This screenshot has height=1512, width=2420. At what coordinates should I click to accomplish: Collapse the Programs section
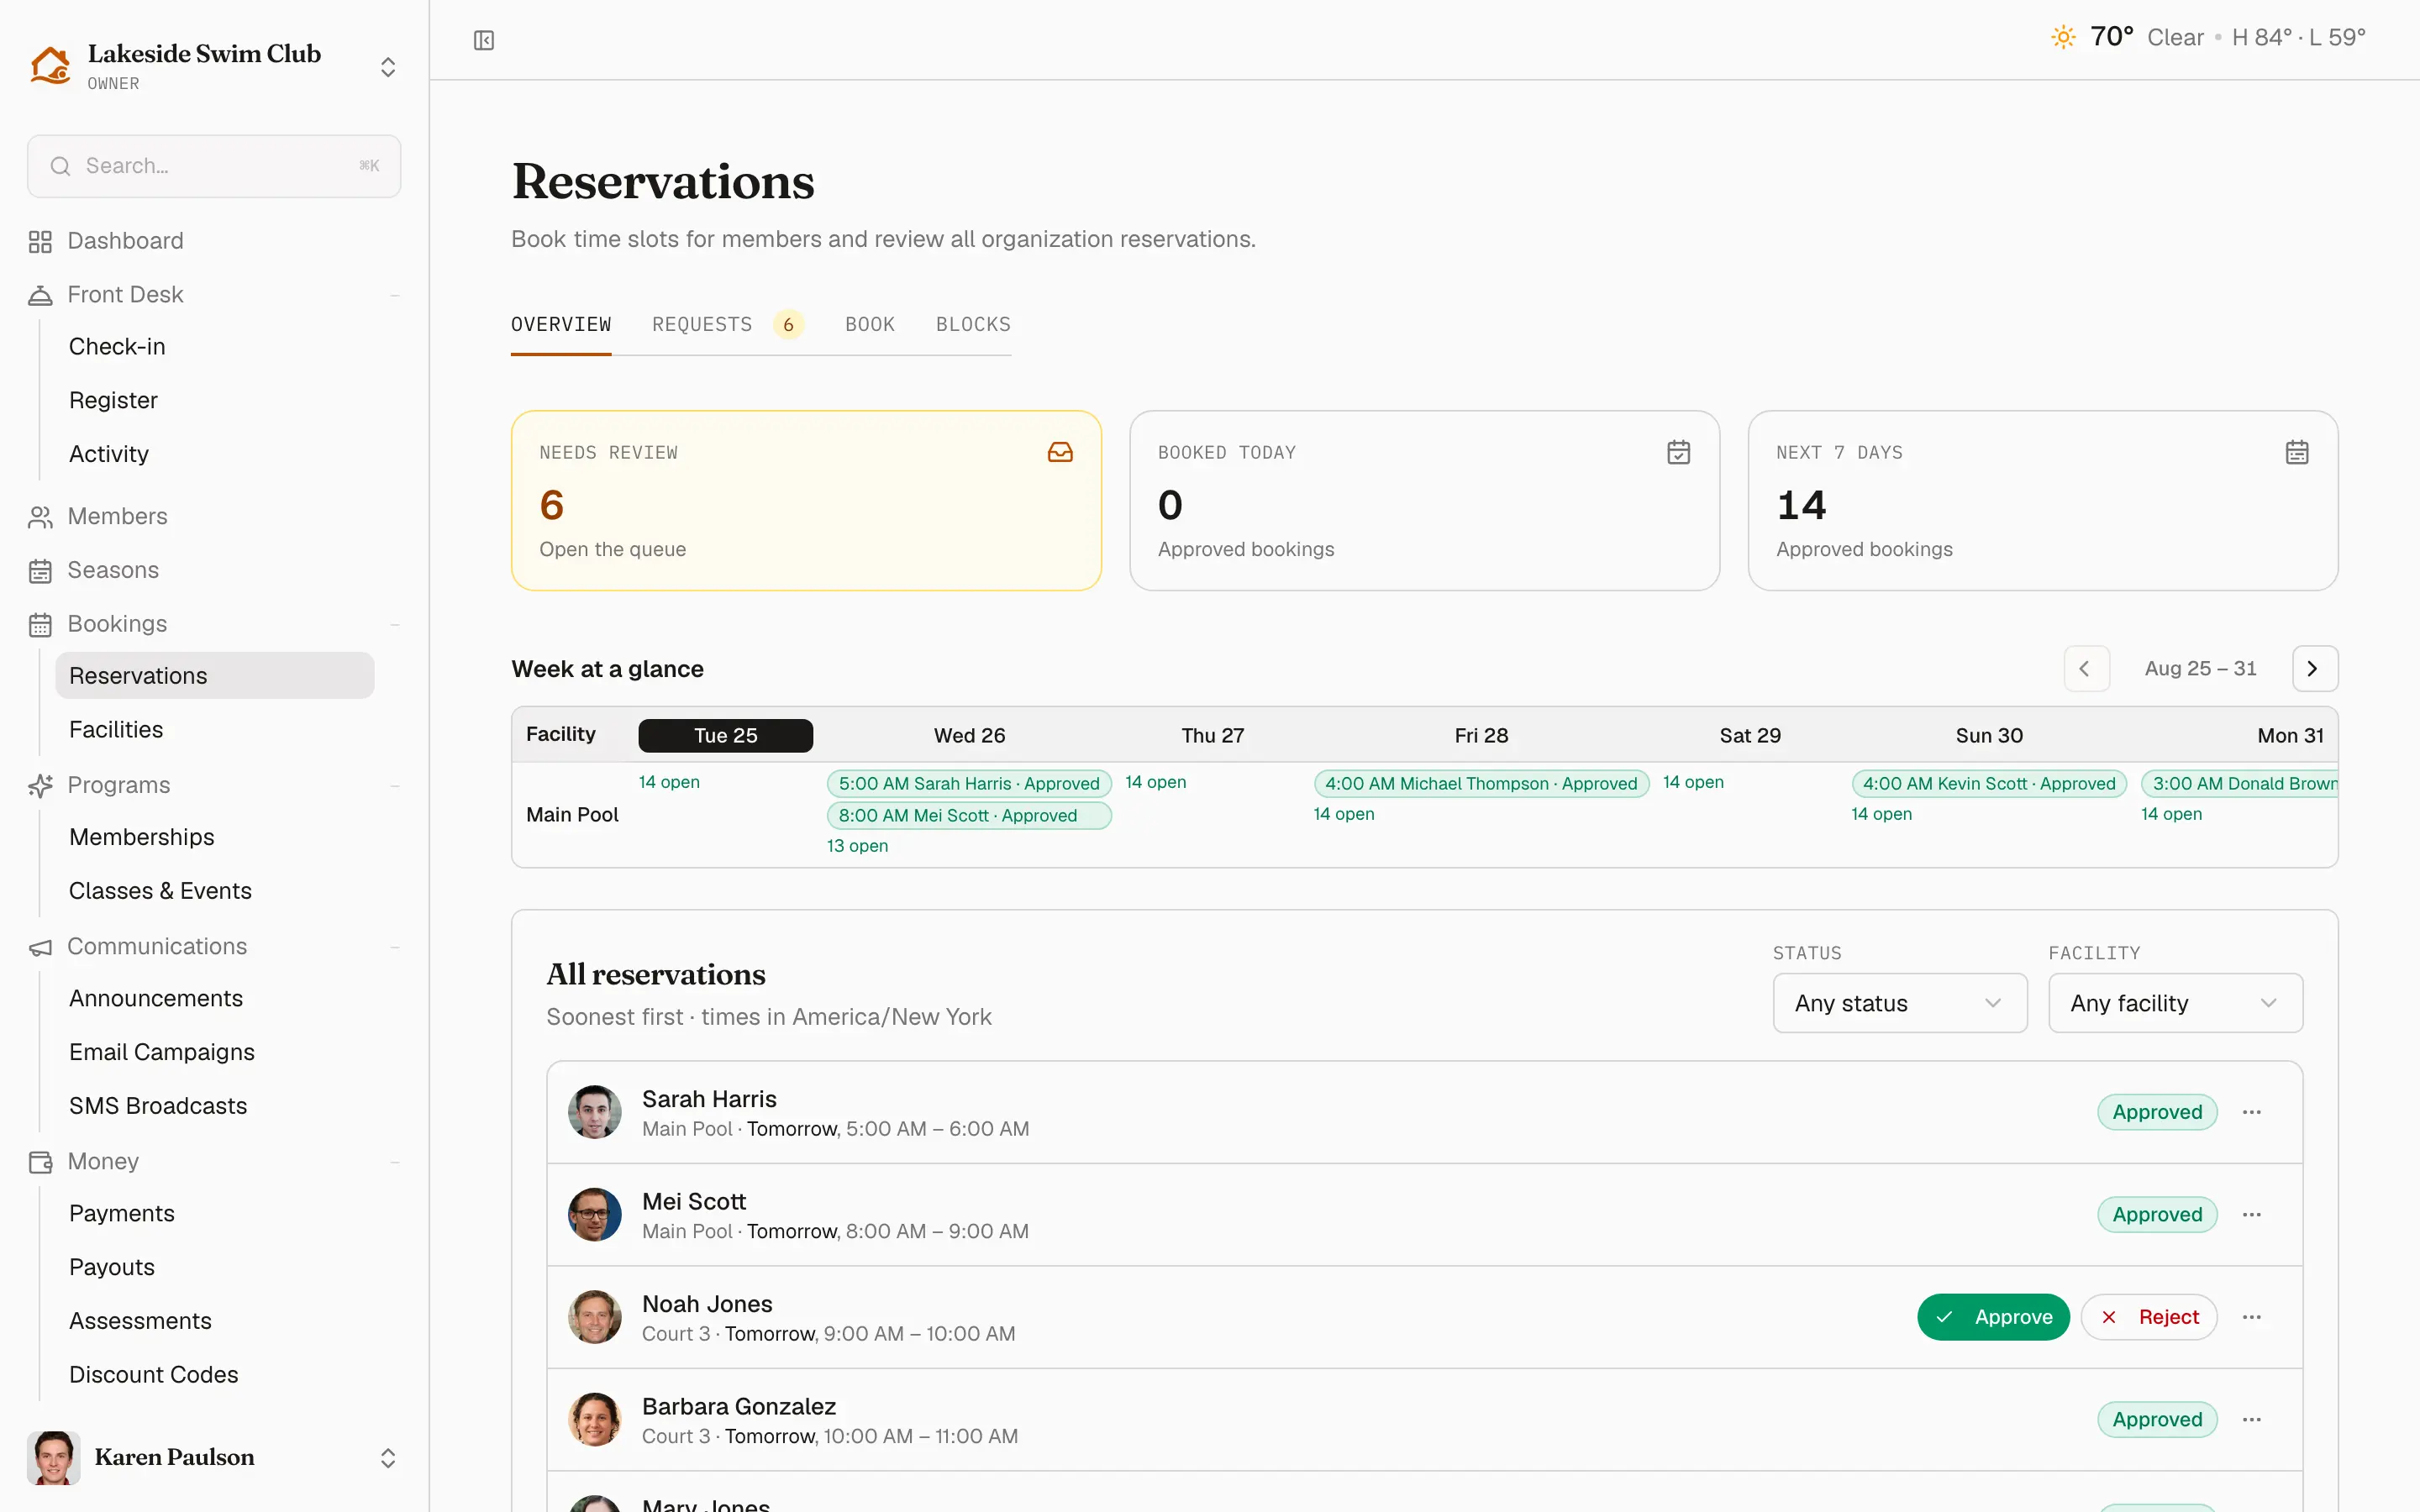click(395, 786)
